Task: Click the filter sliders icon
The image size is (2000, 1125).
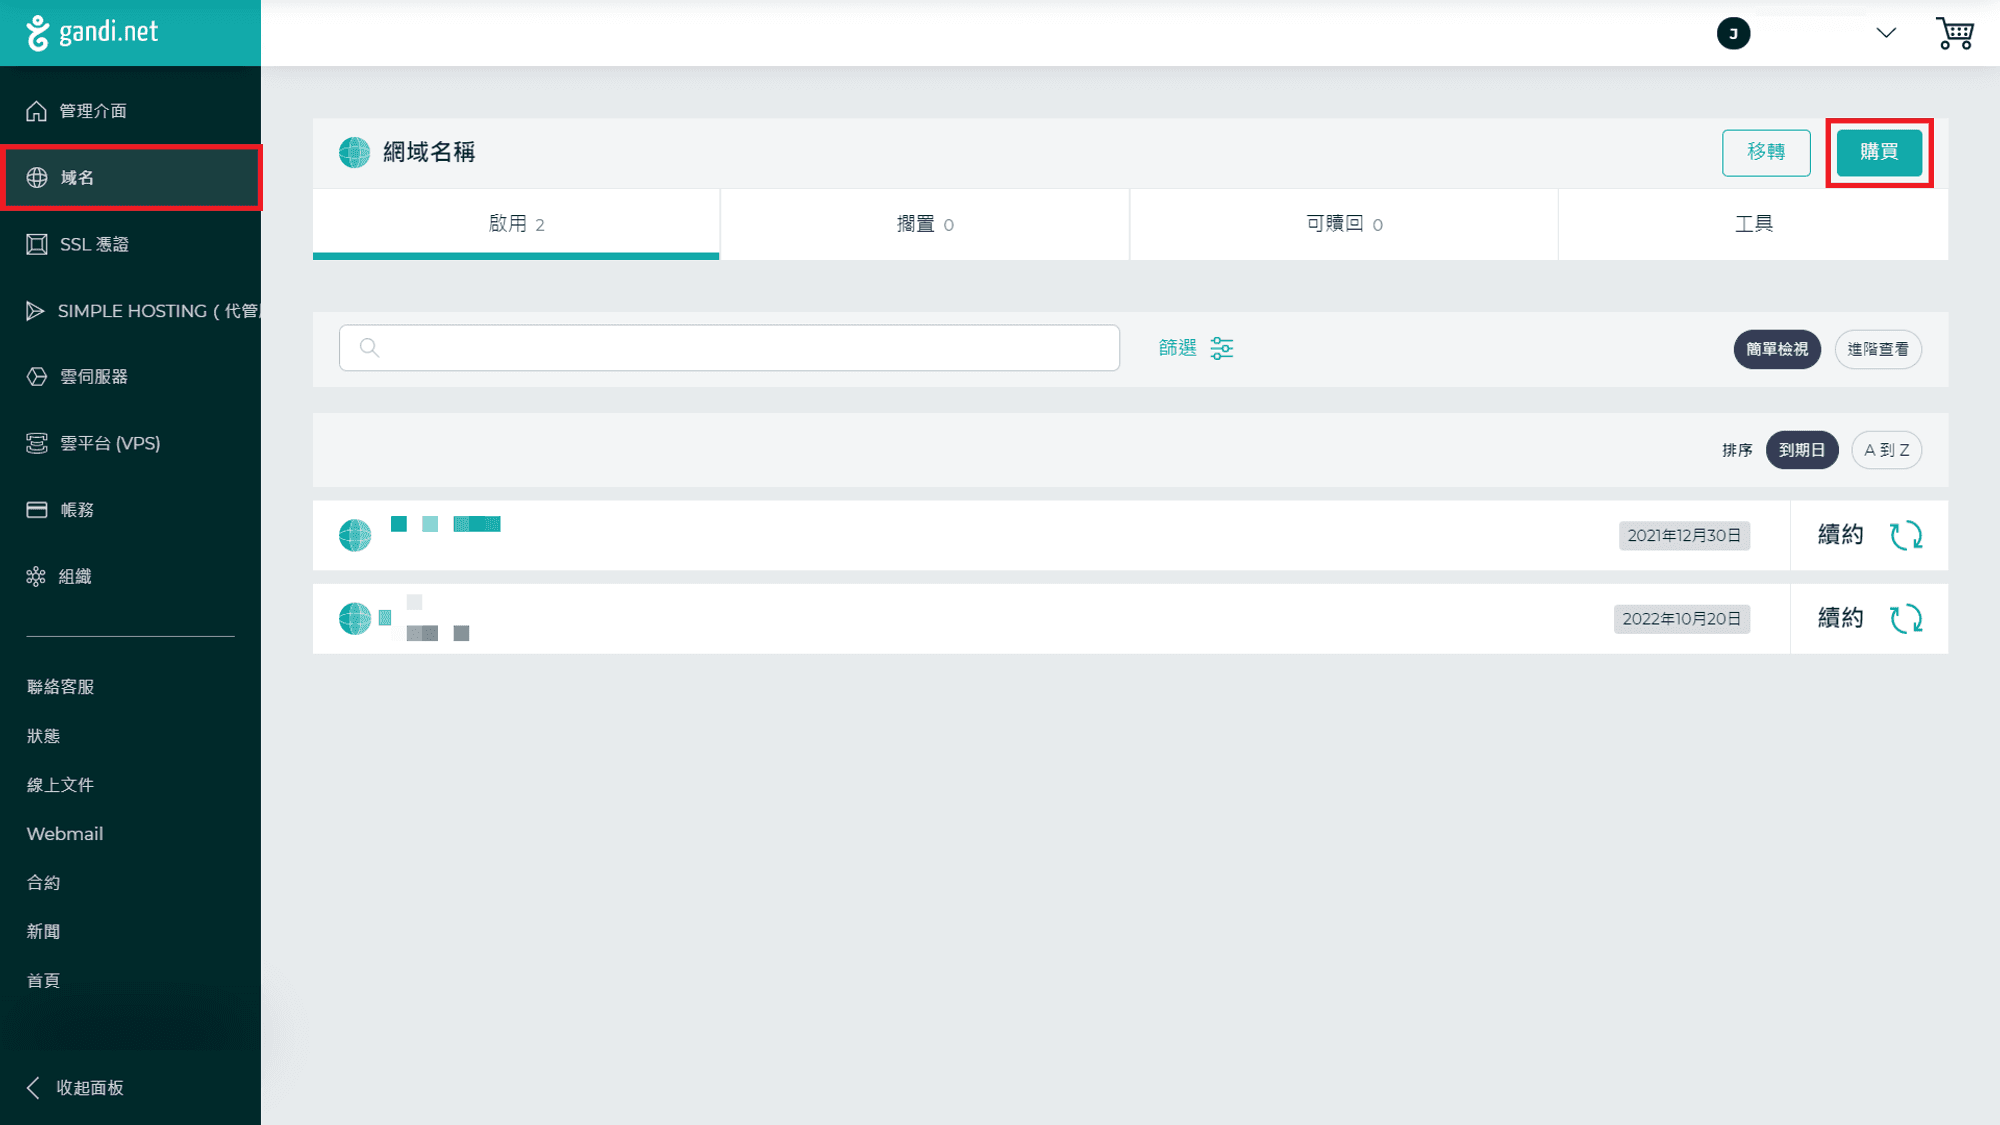Action: point(1222,348)
